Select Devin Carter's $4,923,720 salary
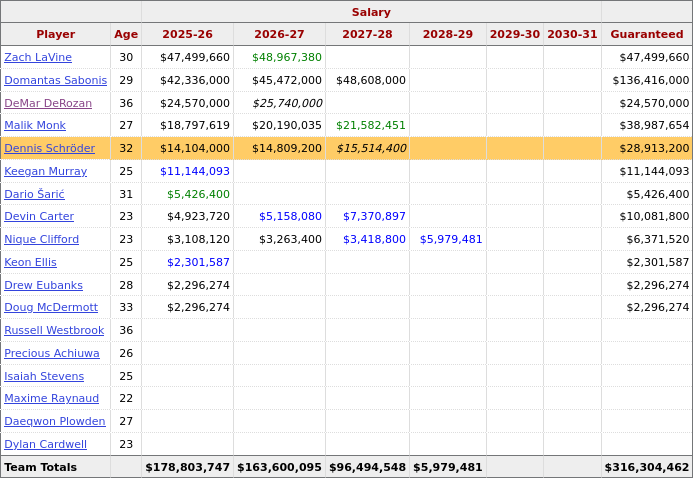Viewport: 694px width, 478px height. pyautogui.click(x=198, y=216)
